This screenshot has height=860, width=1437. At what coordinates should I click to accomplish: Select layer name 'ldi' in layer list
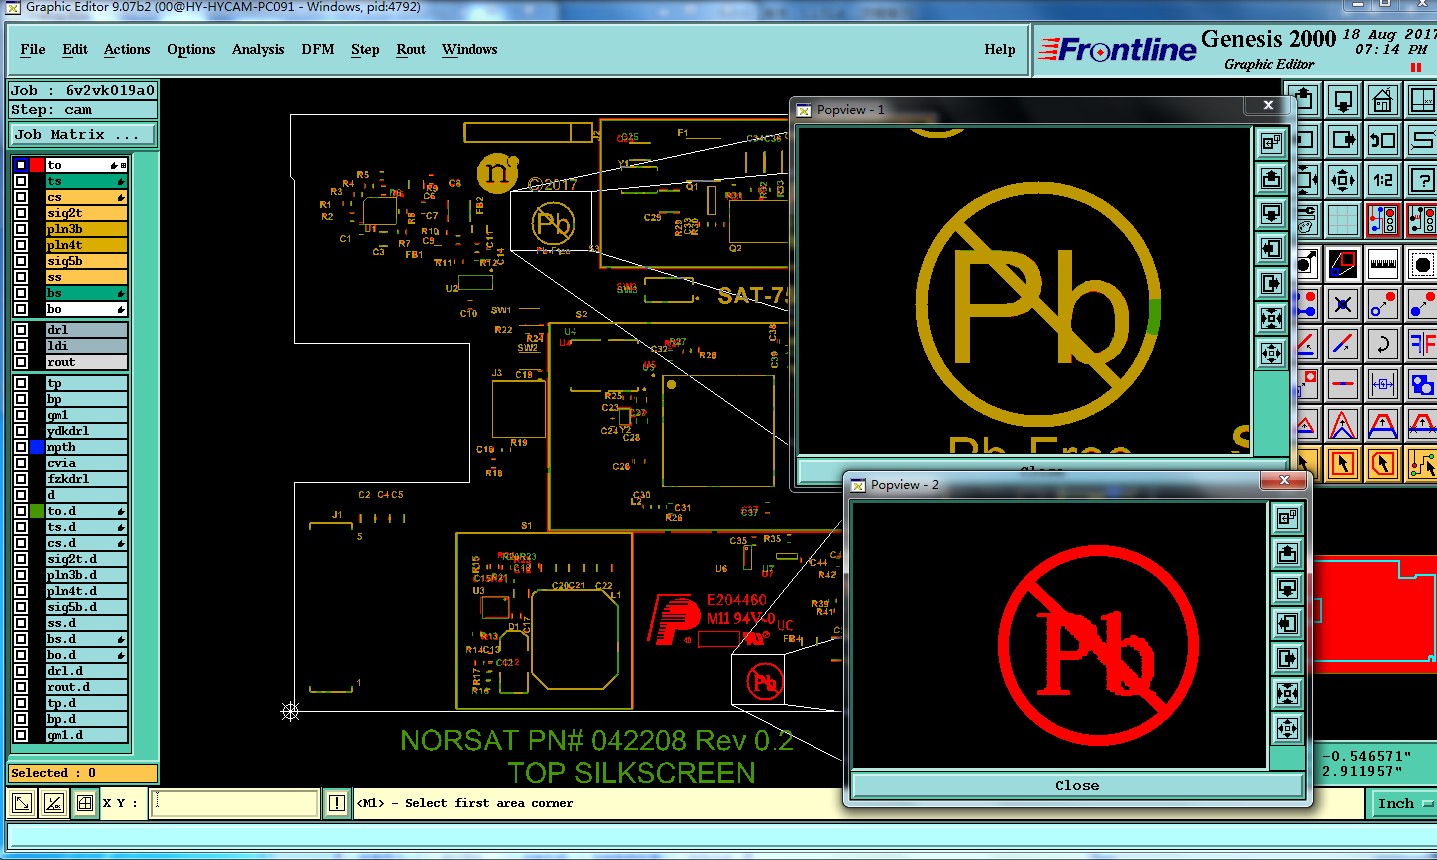pos(86,346)
